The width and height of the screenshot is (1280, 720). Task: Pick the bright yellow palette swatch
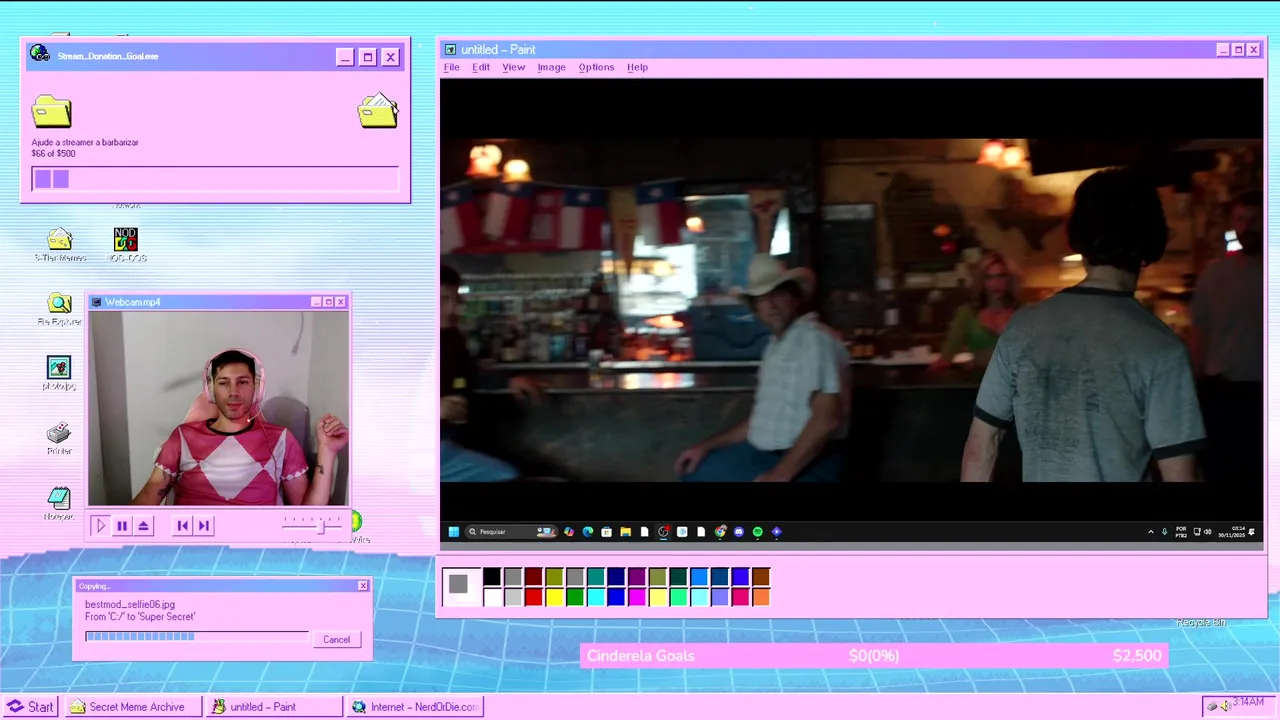pyautogui.click(x=554, y=597)
